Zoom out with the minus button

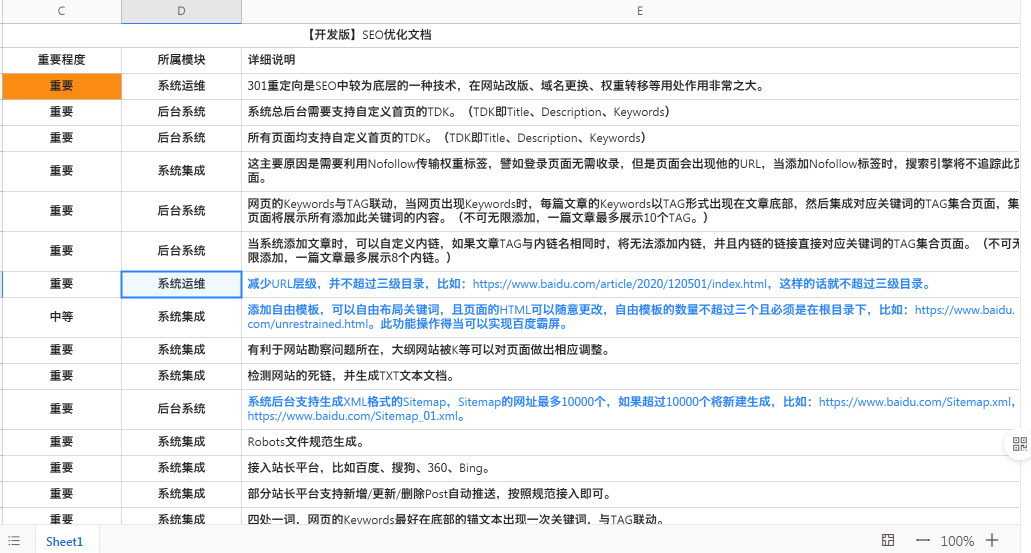pyautogui.click(x=923, y=541)
